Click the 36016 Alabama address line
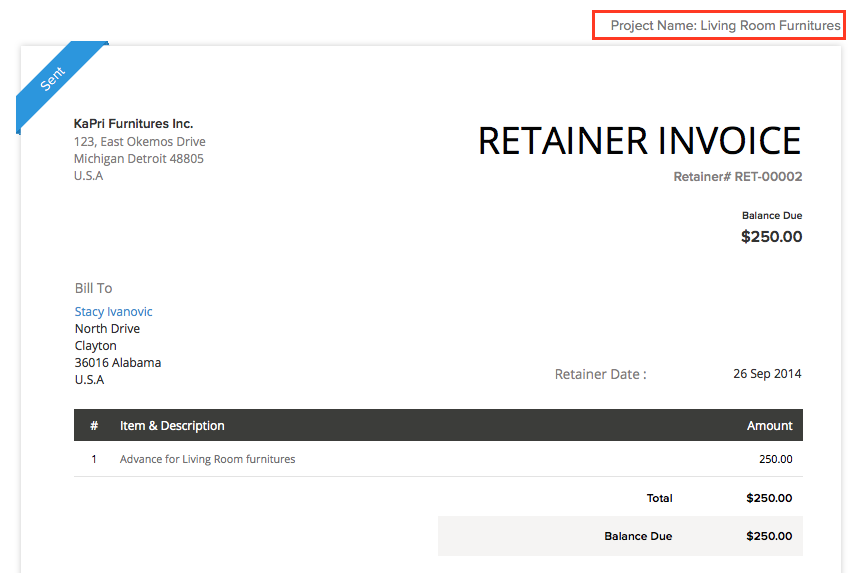This screenshot has width=857, height=573. coord(118,362)
